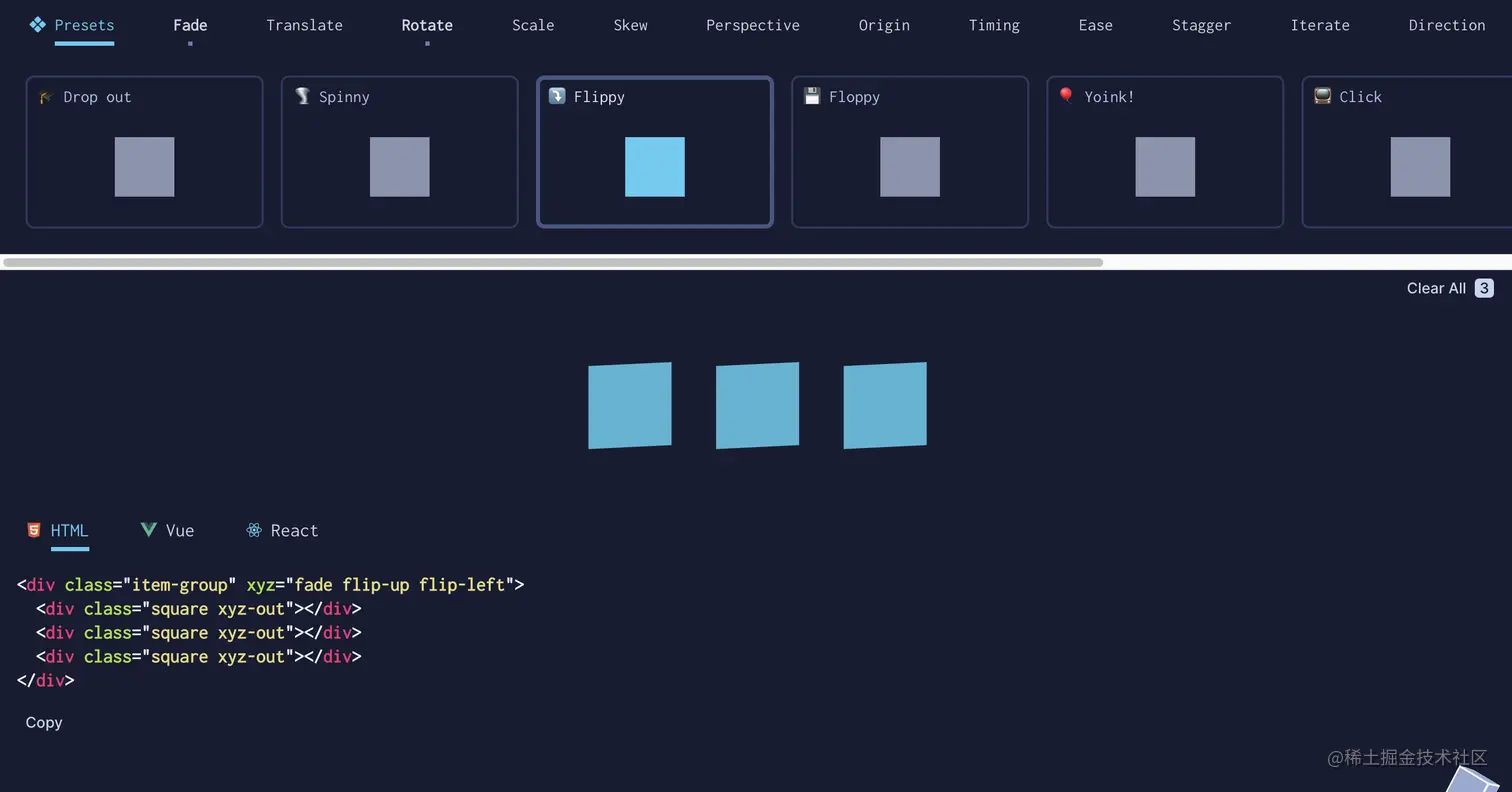
Task: Click the class="item-group" code text
Action: (x=151, y=585)
